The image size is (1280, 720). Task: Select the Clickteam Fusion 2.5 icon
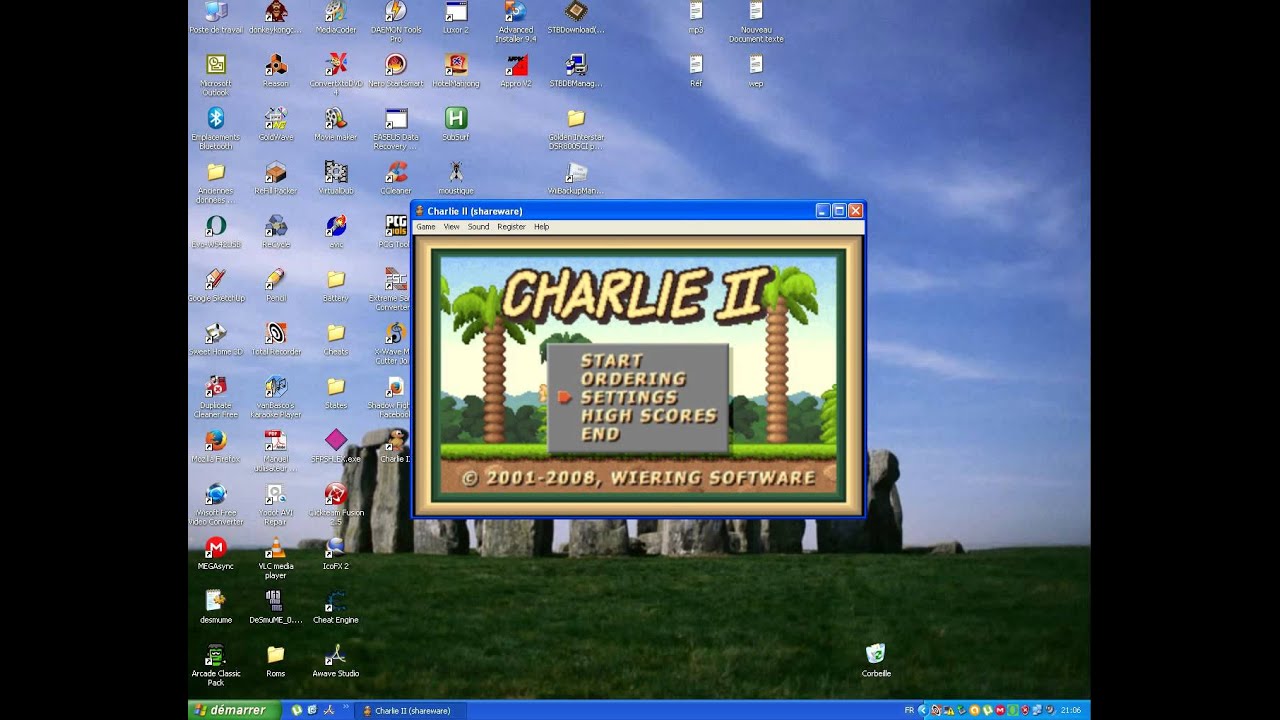pyautogui.click(x=336, y=504)
